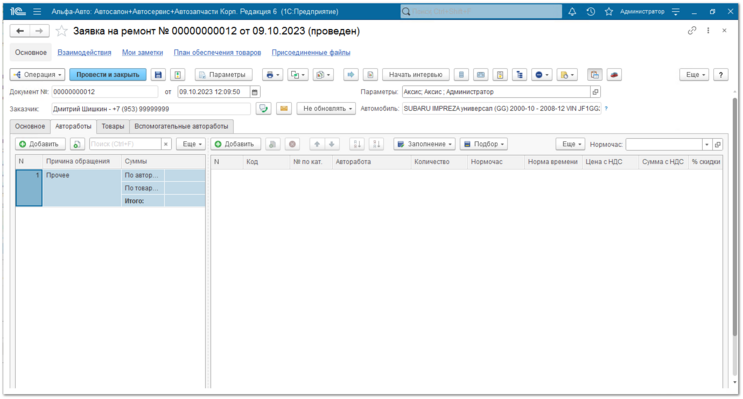The height and width of the screenshot is (399, 743).
Task: Open the Нормочас combo box arrow
Action: tap(707, 145)
